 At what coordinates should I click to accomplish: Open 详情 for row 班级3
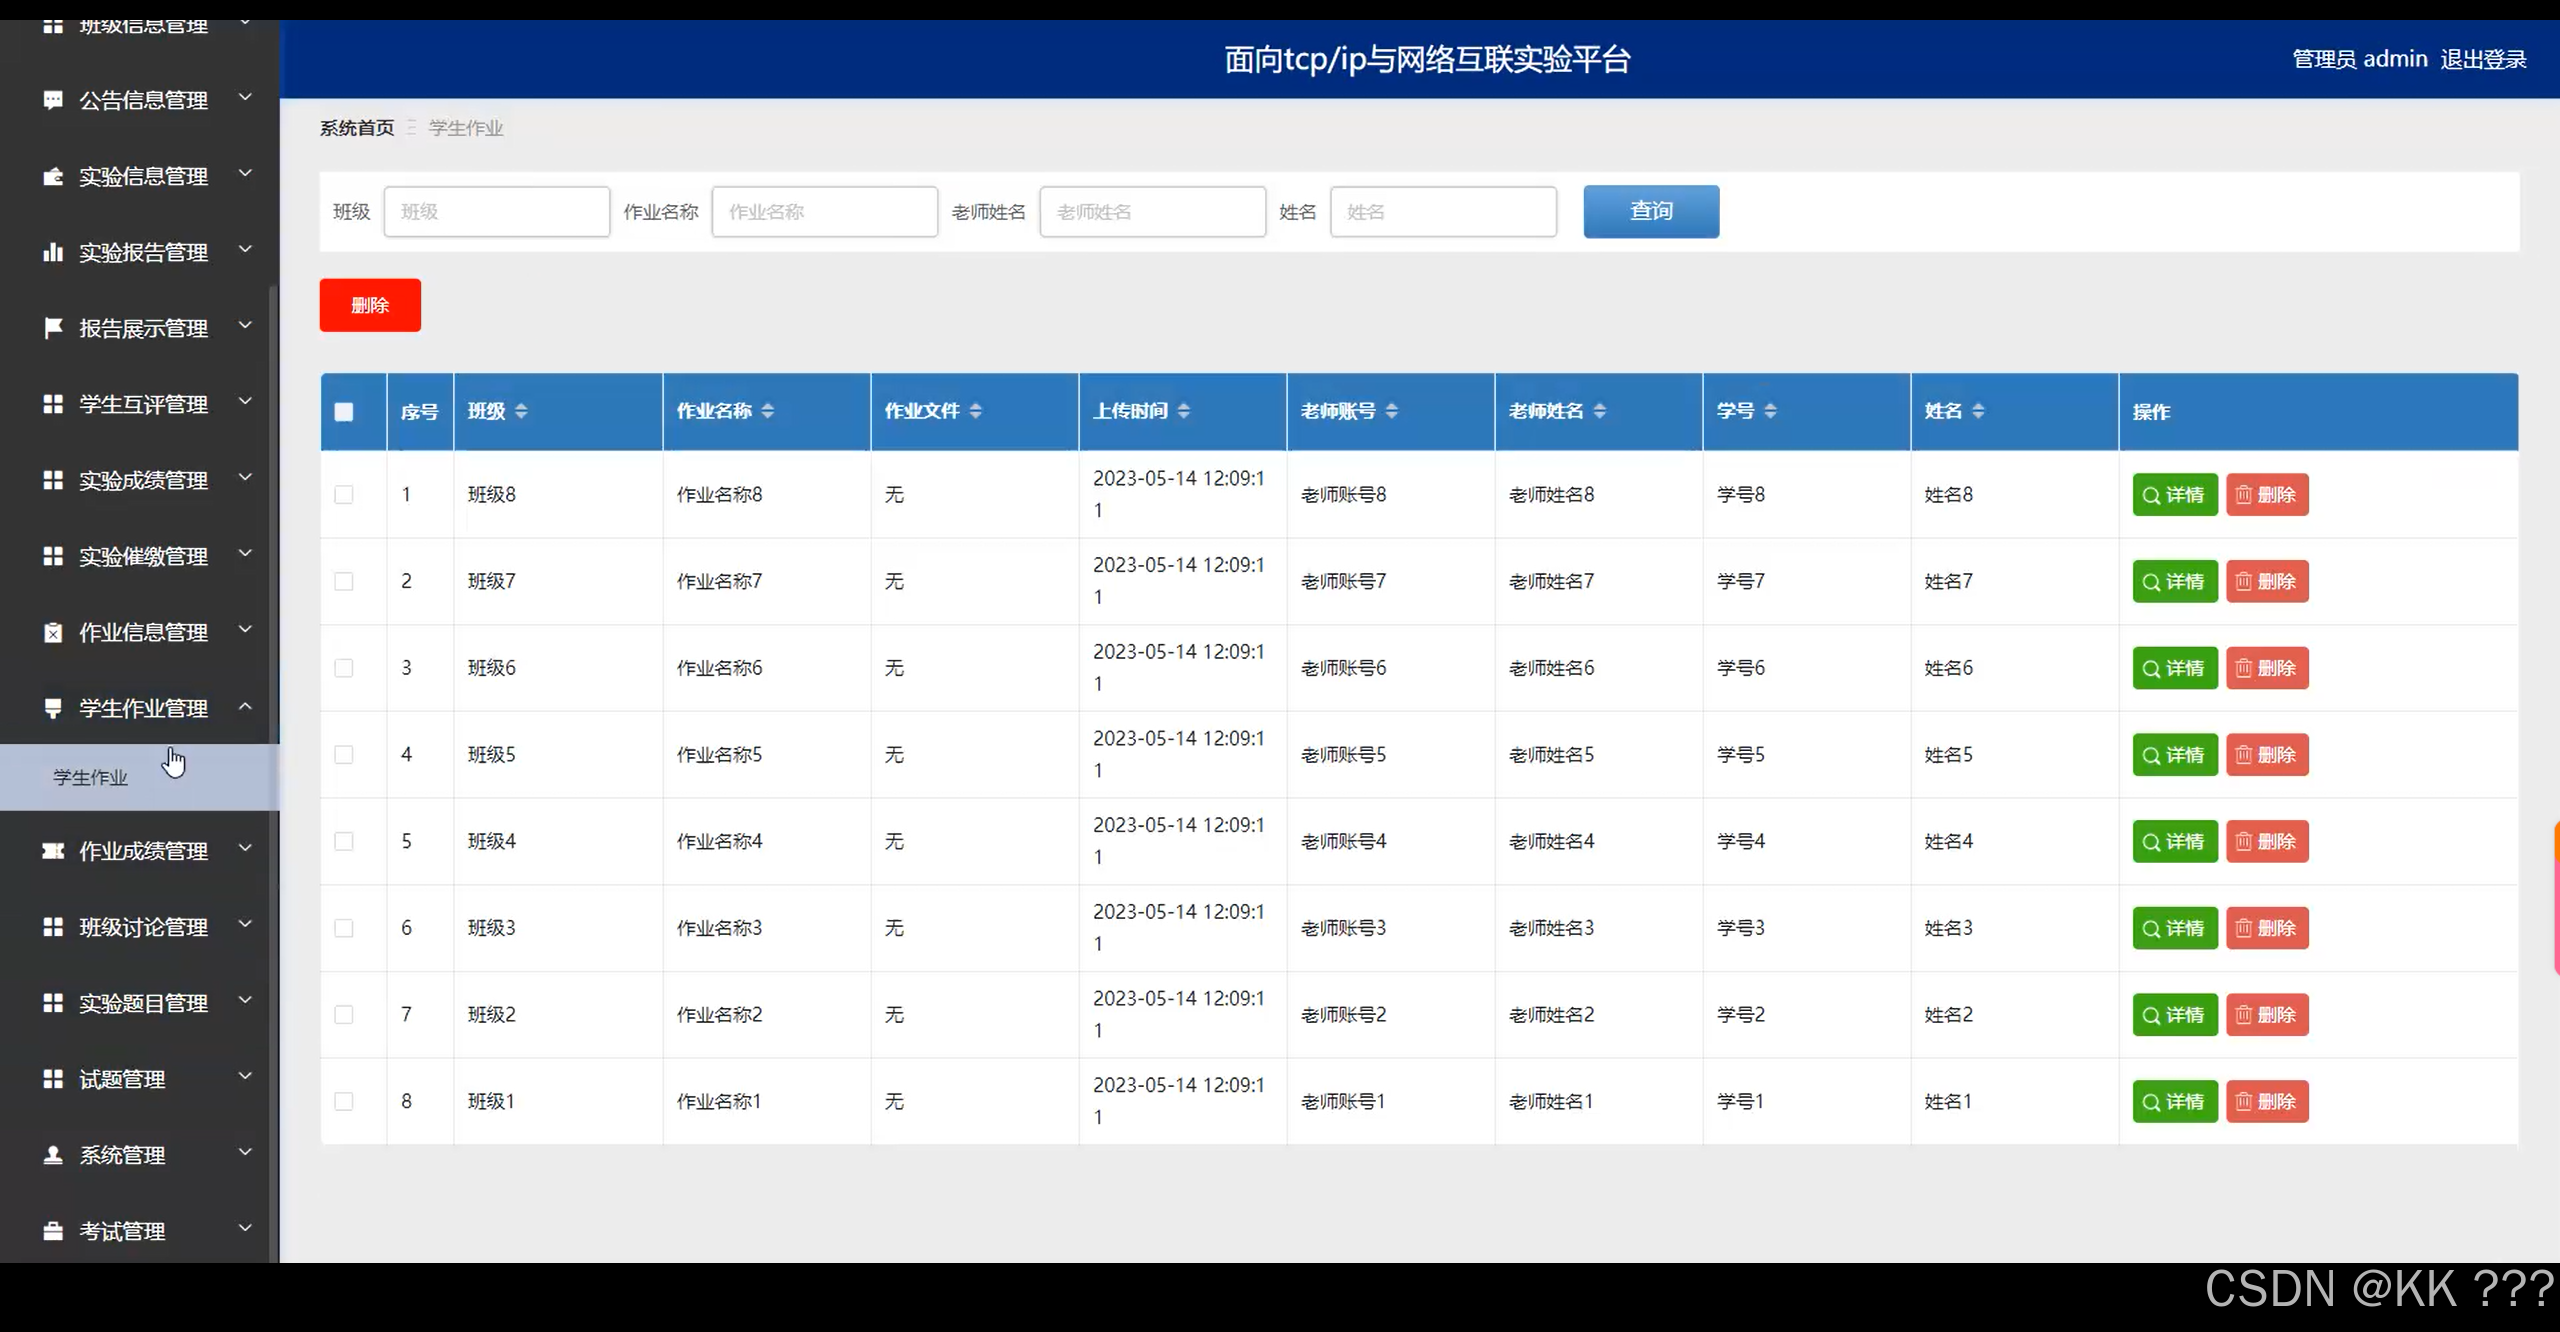[x=2174, y=928]
